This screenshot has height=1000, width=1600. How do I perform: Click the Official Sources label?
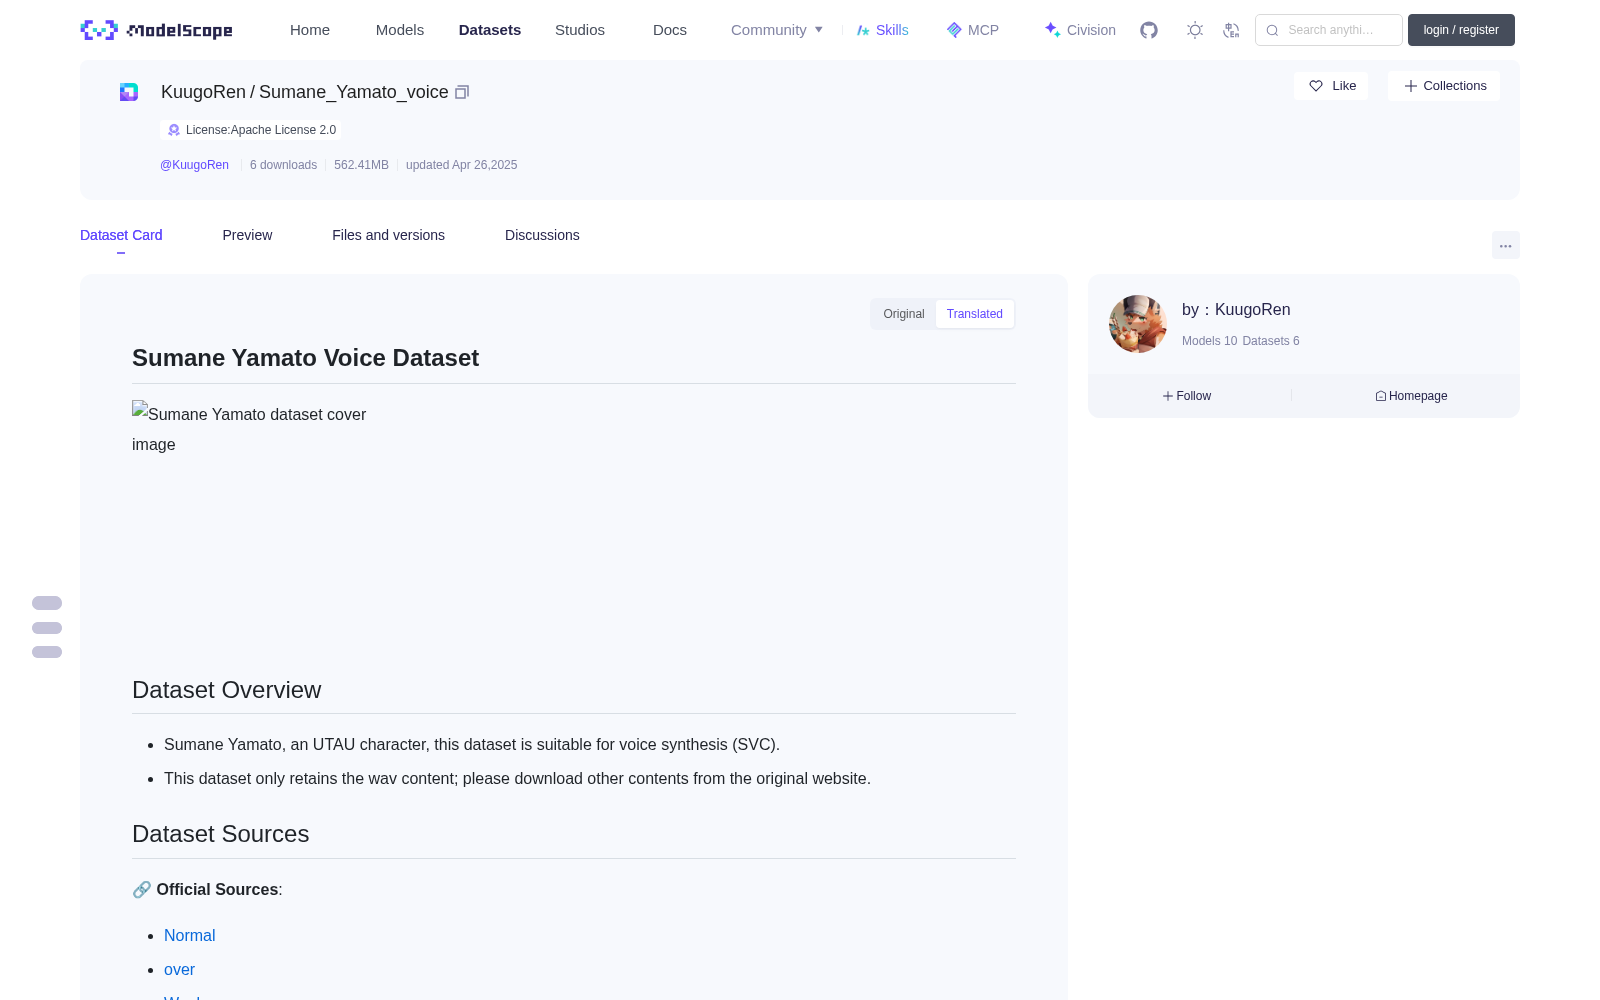point(217,890)
